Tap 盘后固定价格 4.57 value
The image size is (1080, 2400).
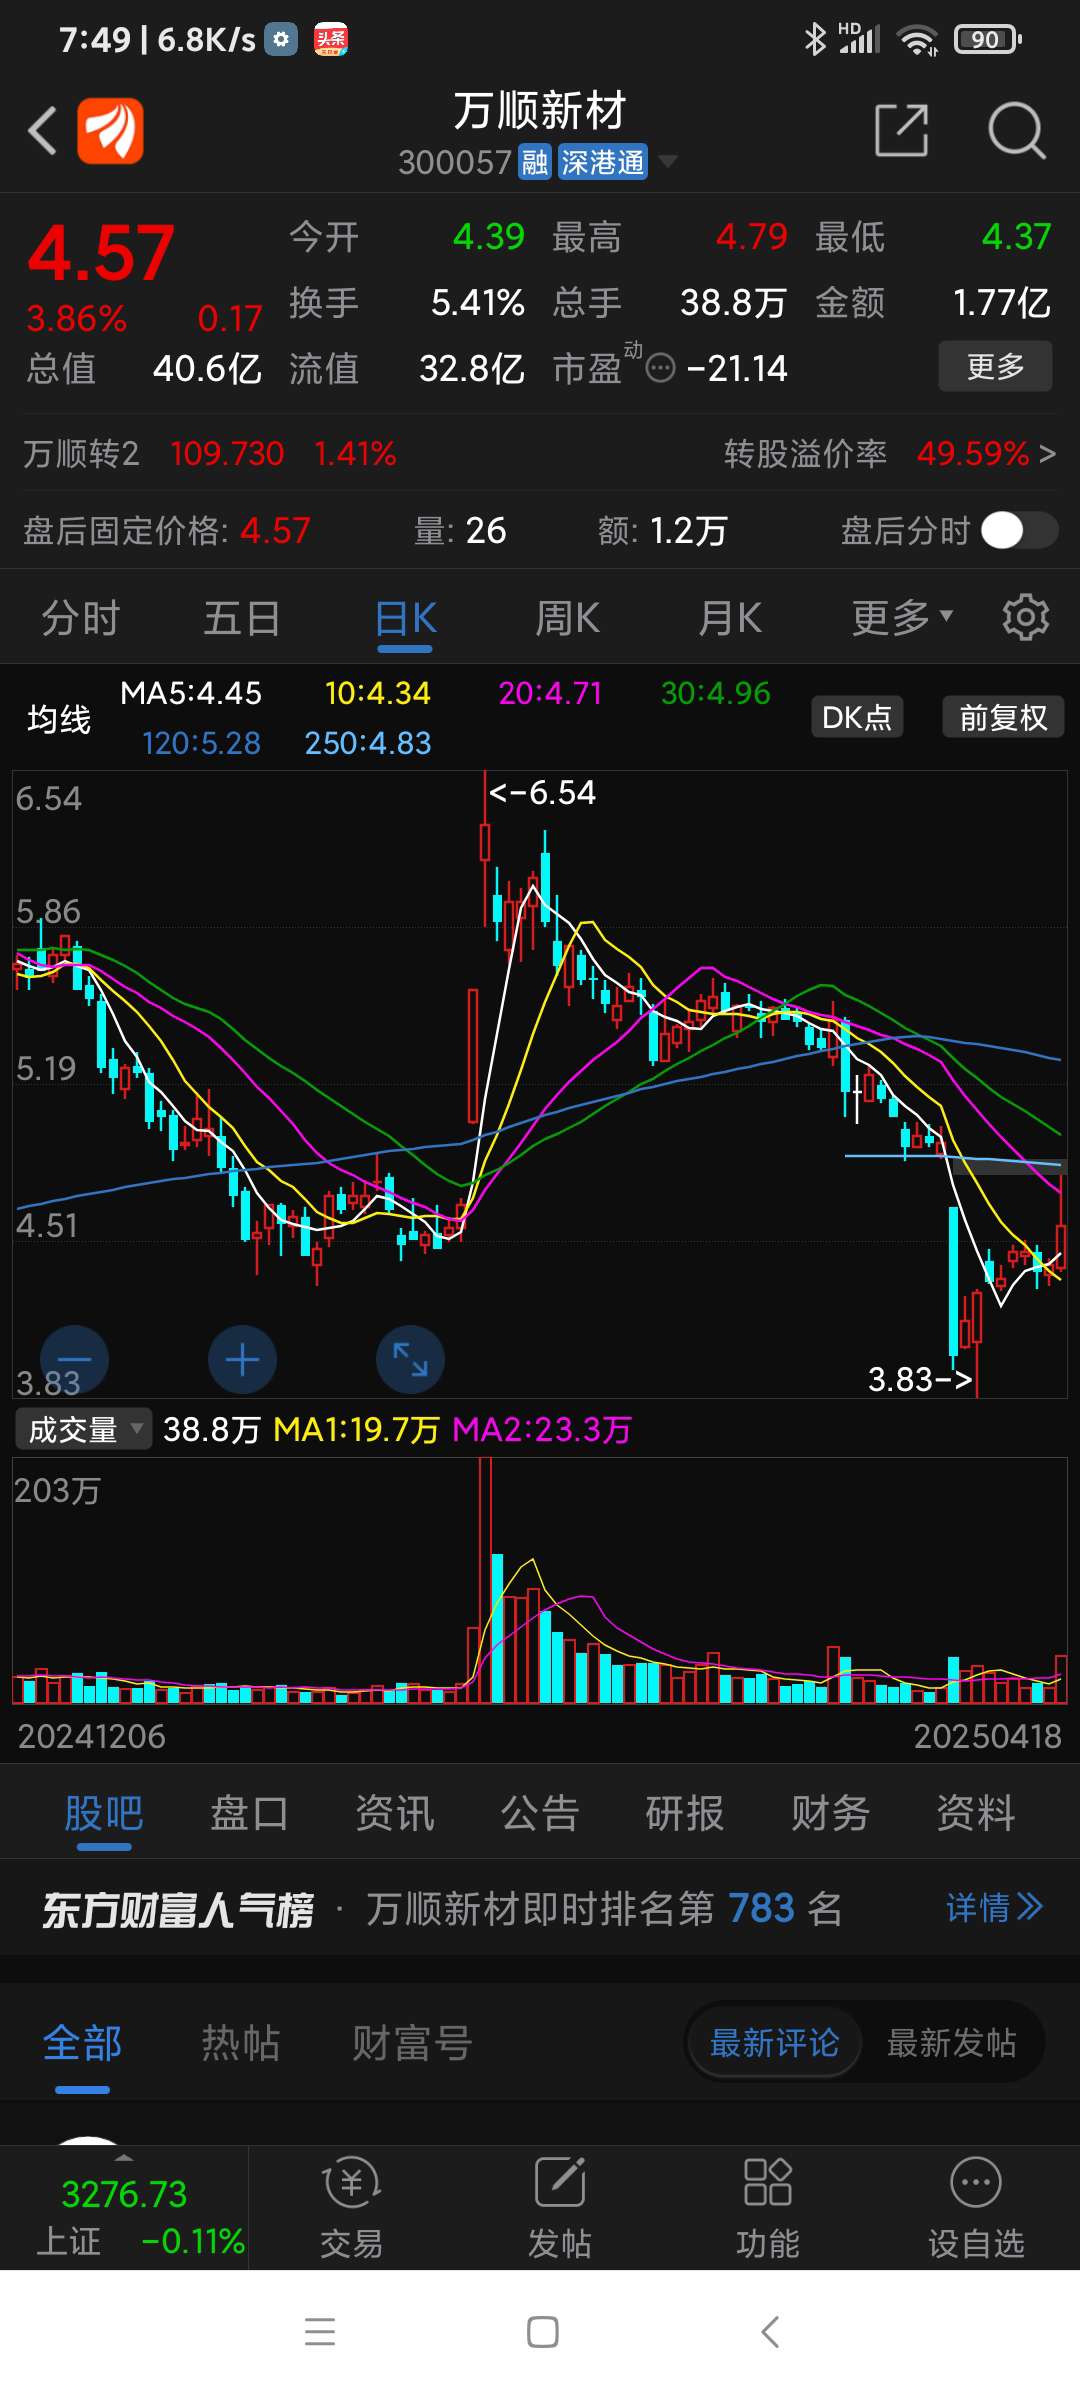(x=275, y=530)
